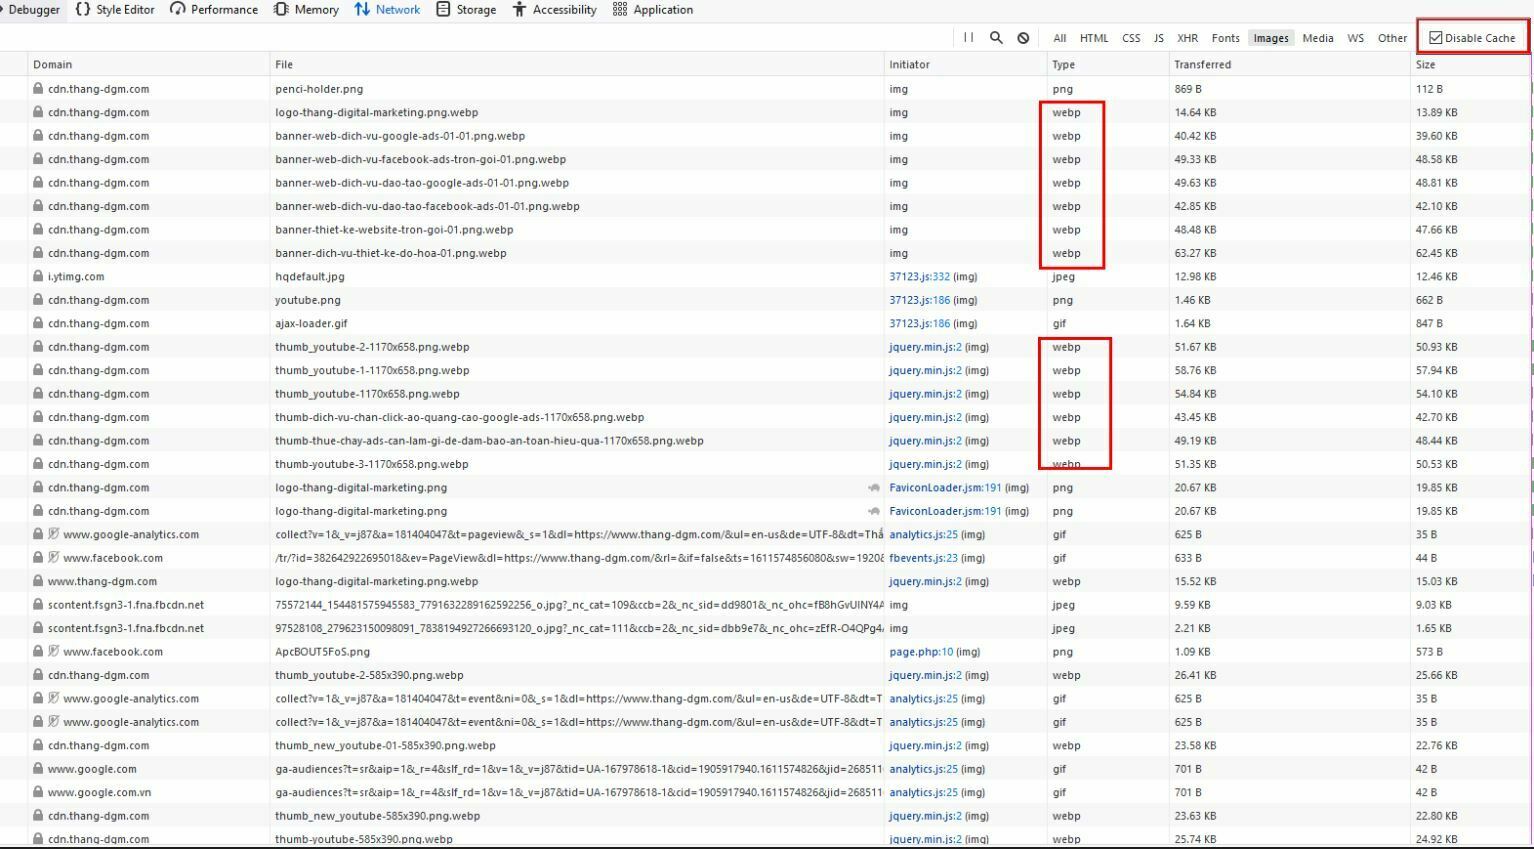
Task: Open initiator link 37123.js:332 for hqdefault.jpg
Action: pyautogui.click(x=919, y=277)
